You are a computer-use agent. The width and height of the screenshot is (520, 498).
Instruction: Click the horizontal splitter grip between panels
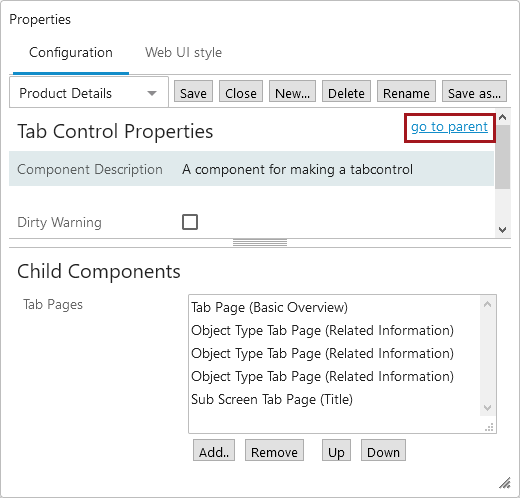(260, 243)
